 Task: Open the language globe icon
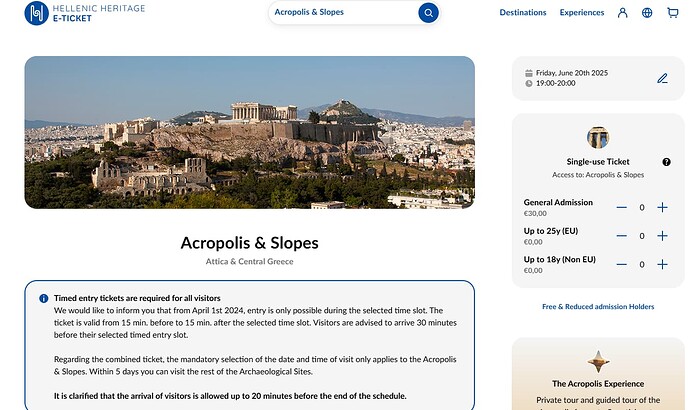(x=647, y=13)
